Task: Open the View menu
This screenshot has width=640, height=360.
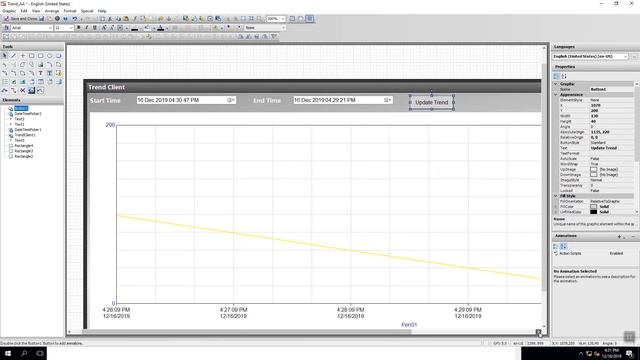Action: (x=36, y=11)
